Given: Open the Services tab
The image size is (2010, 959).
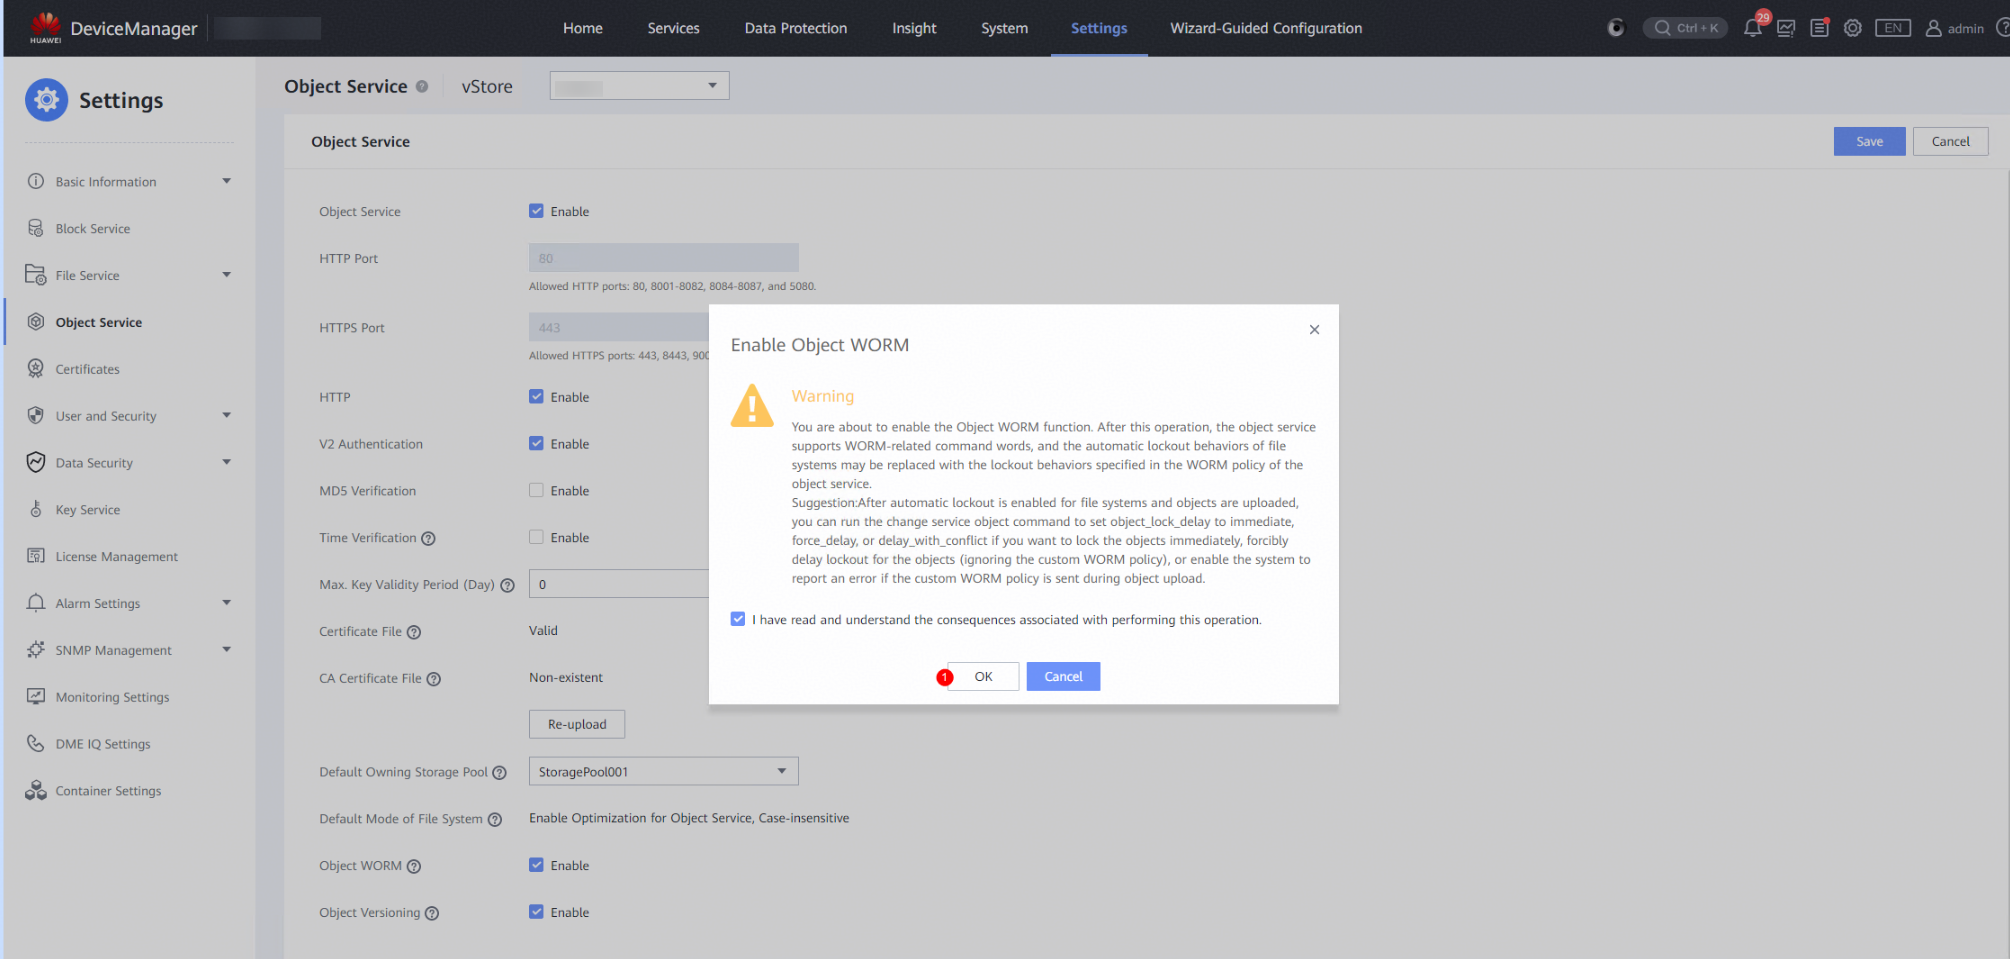Looking at the screenshot, I should point(673,28).
